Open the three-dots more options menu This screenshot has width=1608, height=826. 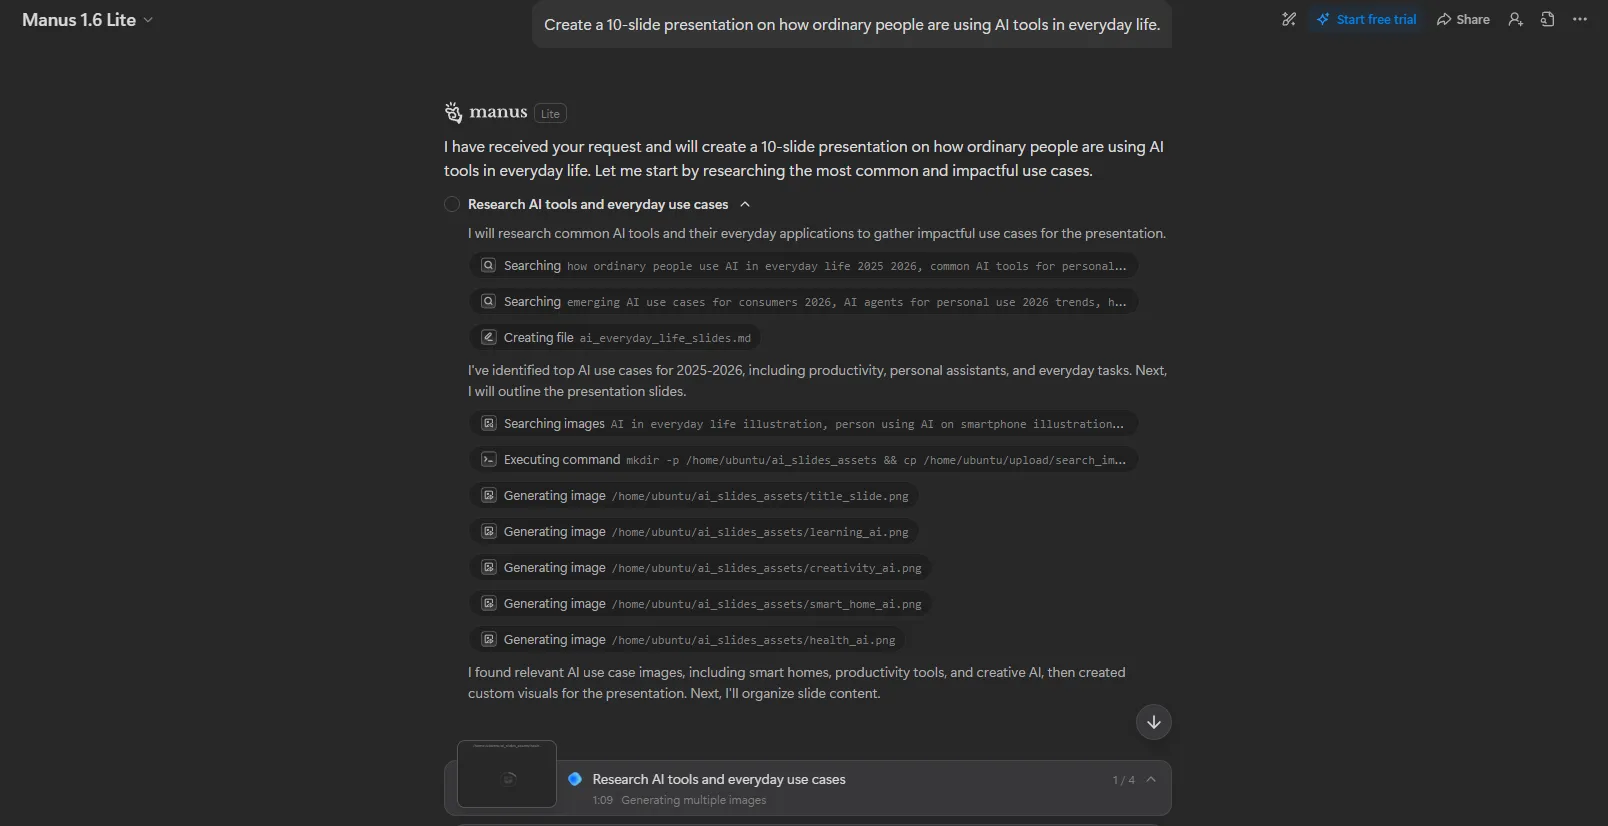click(1580, 19)
